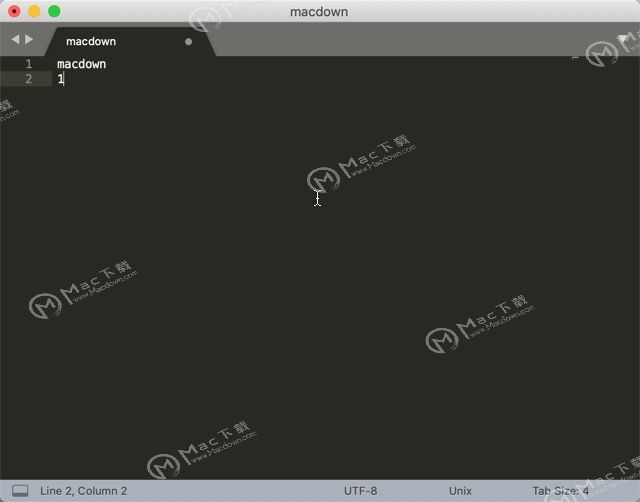Click the previous tab left arrow
The width and height of the screenshot is (640, 502).
[15, 40]
